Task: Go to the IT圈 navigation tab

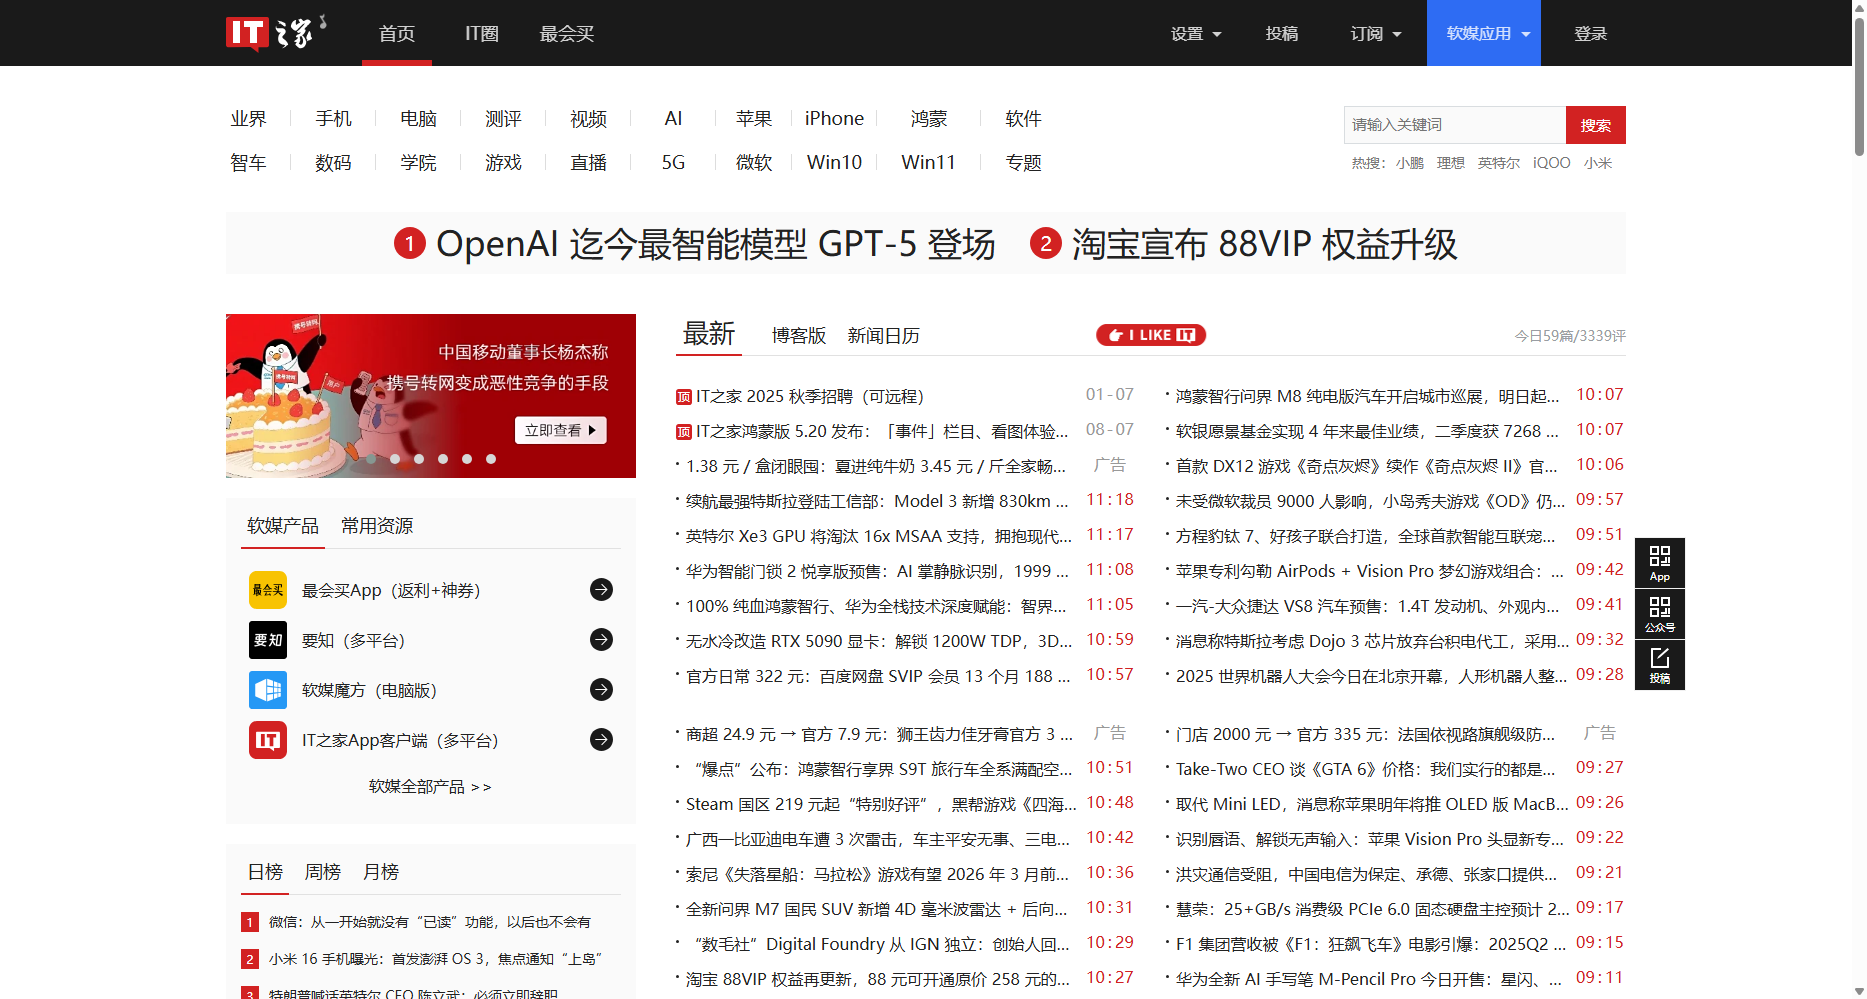Action: (x=482, y=33)
